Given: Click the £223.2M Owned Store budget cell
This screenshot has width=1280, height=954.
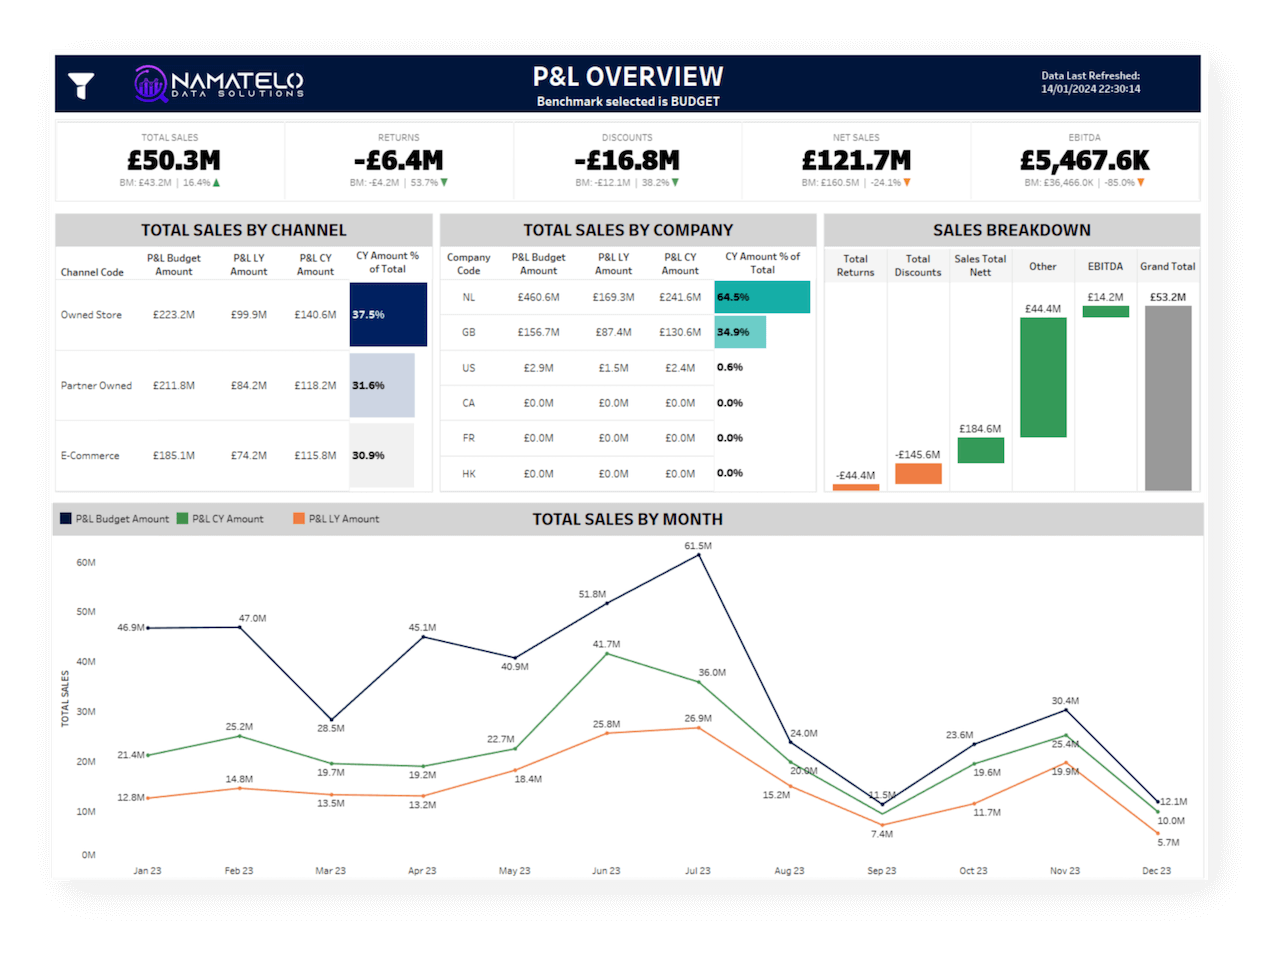Looking at the screenshot, I should pyautogui.click(x=174, y=315).
